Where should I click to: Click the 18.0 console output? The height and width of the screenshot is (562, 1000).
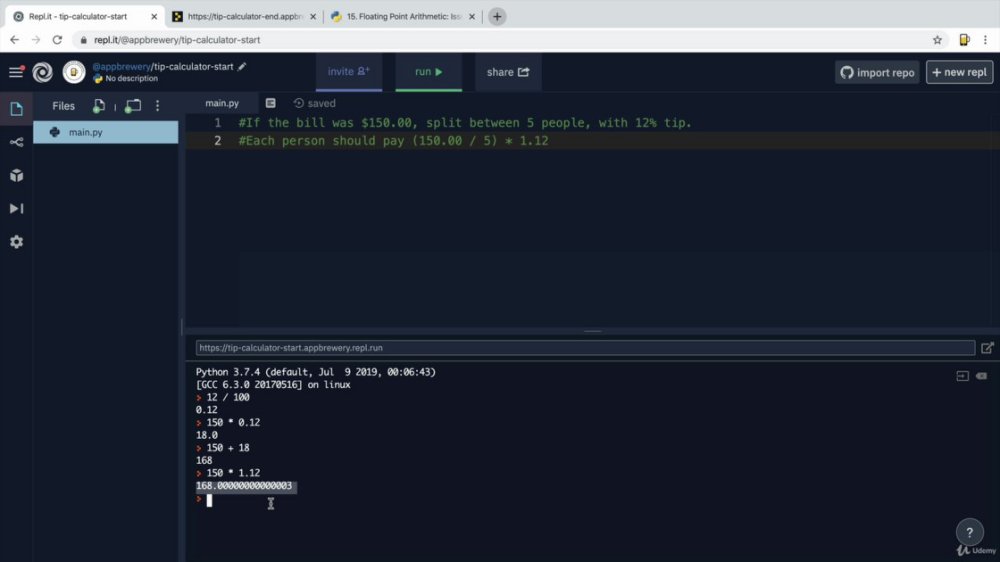point(207,435)
